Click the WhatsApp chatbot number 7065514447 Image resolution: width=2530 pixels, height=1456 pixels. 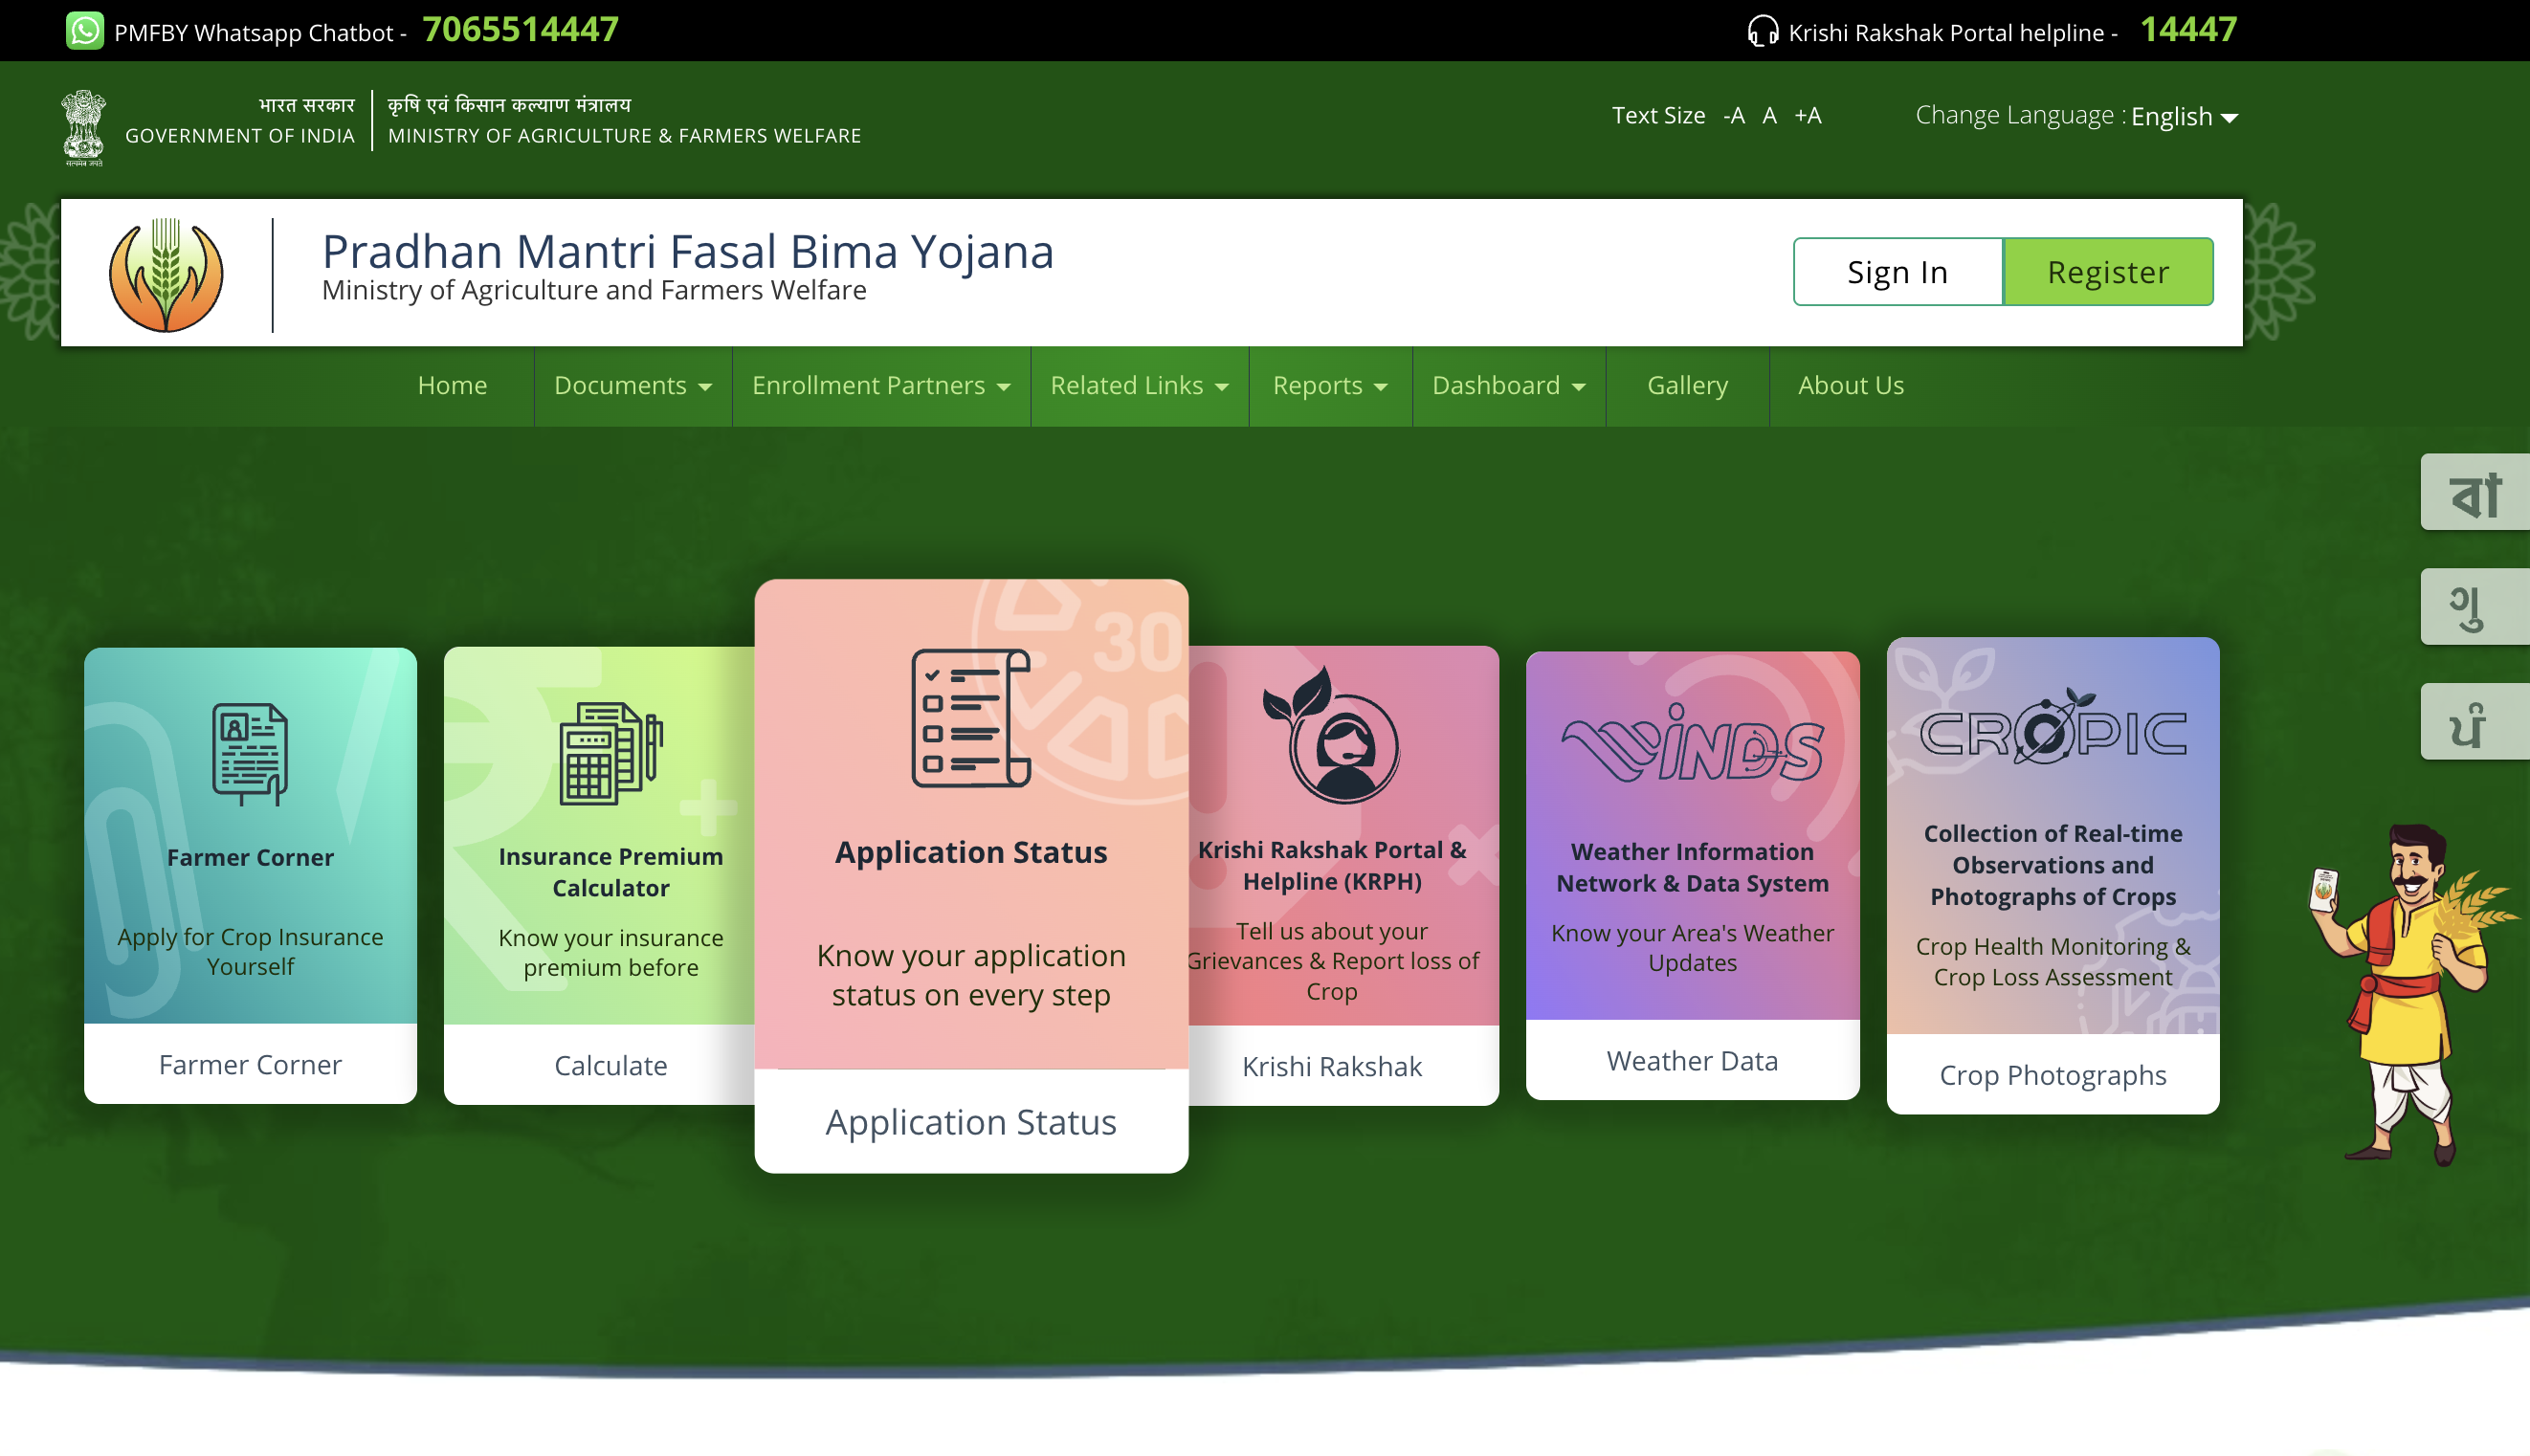521,30
